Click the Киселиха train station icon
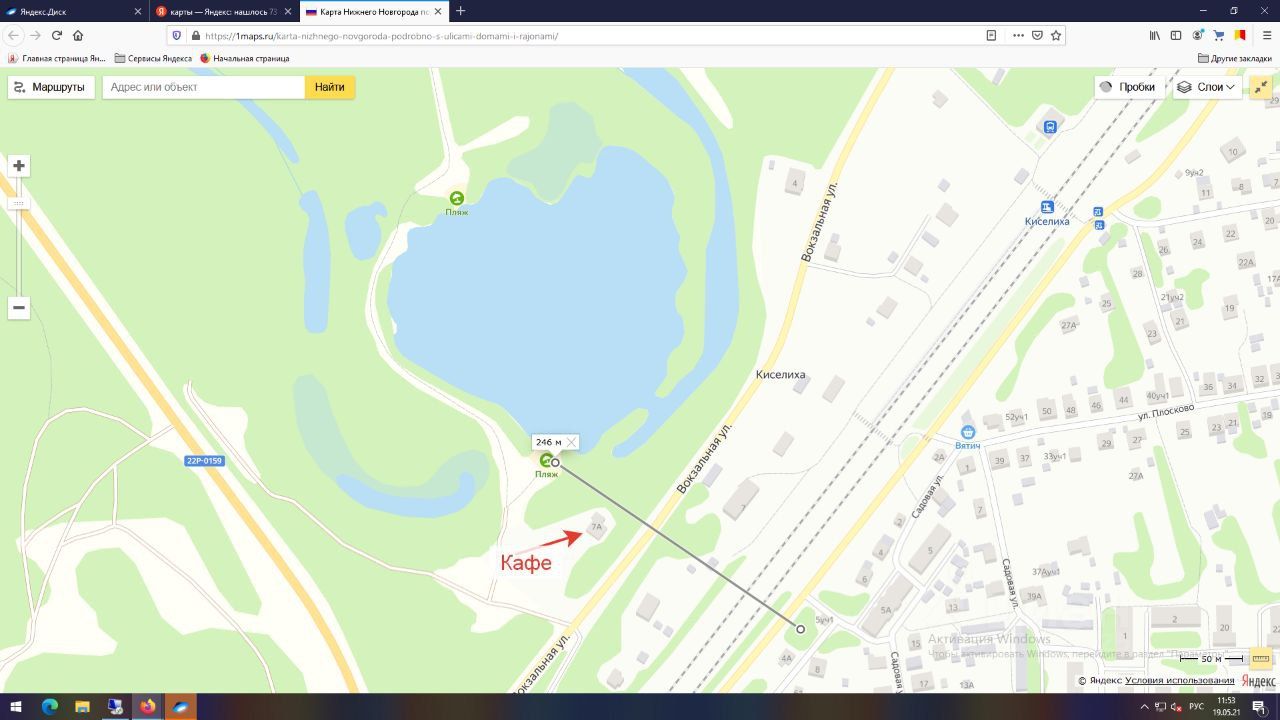 point(1047,207)
